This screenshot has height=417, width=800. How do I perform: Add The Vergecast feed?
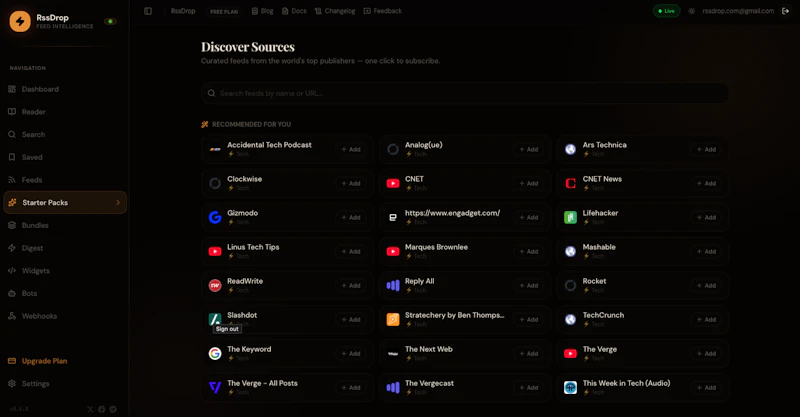tap(529, 387)
